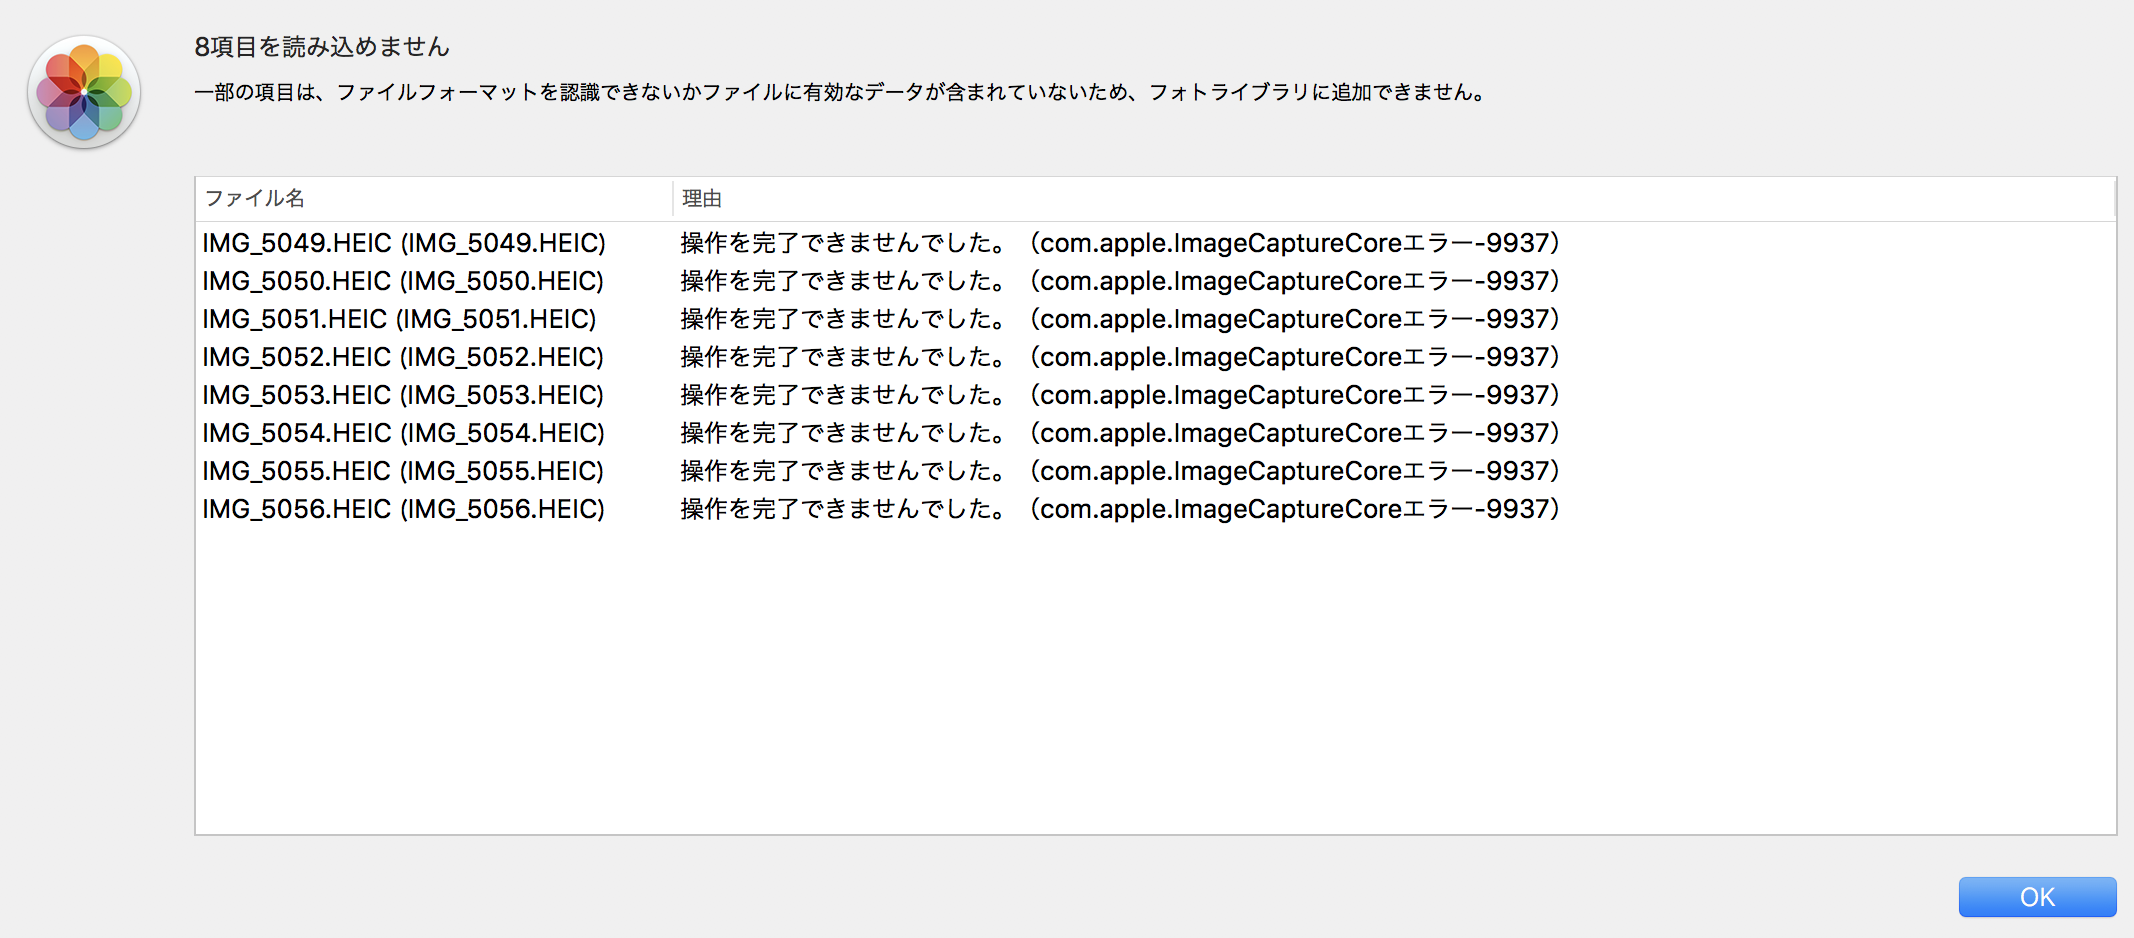Select the IMG_5050.HEIC file entry
2134x938 pixels.
(x=403, y=281)
